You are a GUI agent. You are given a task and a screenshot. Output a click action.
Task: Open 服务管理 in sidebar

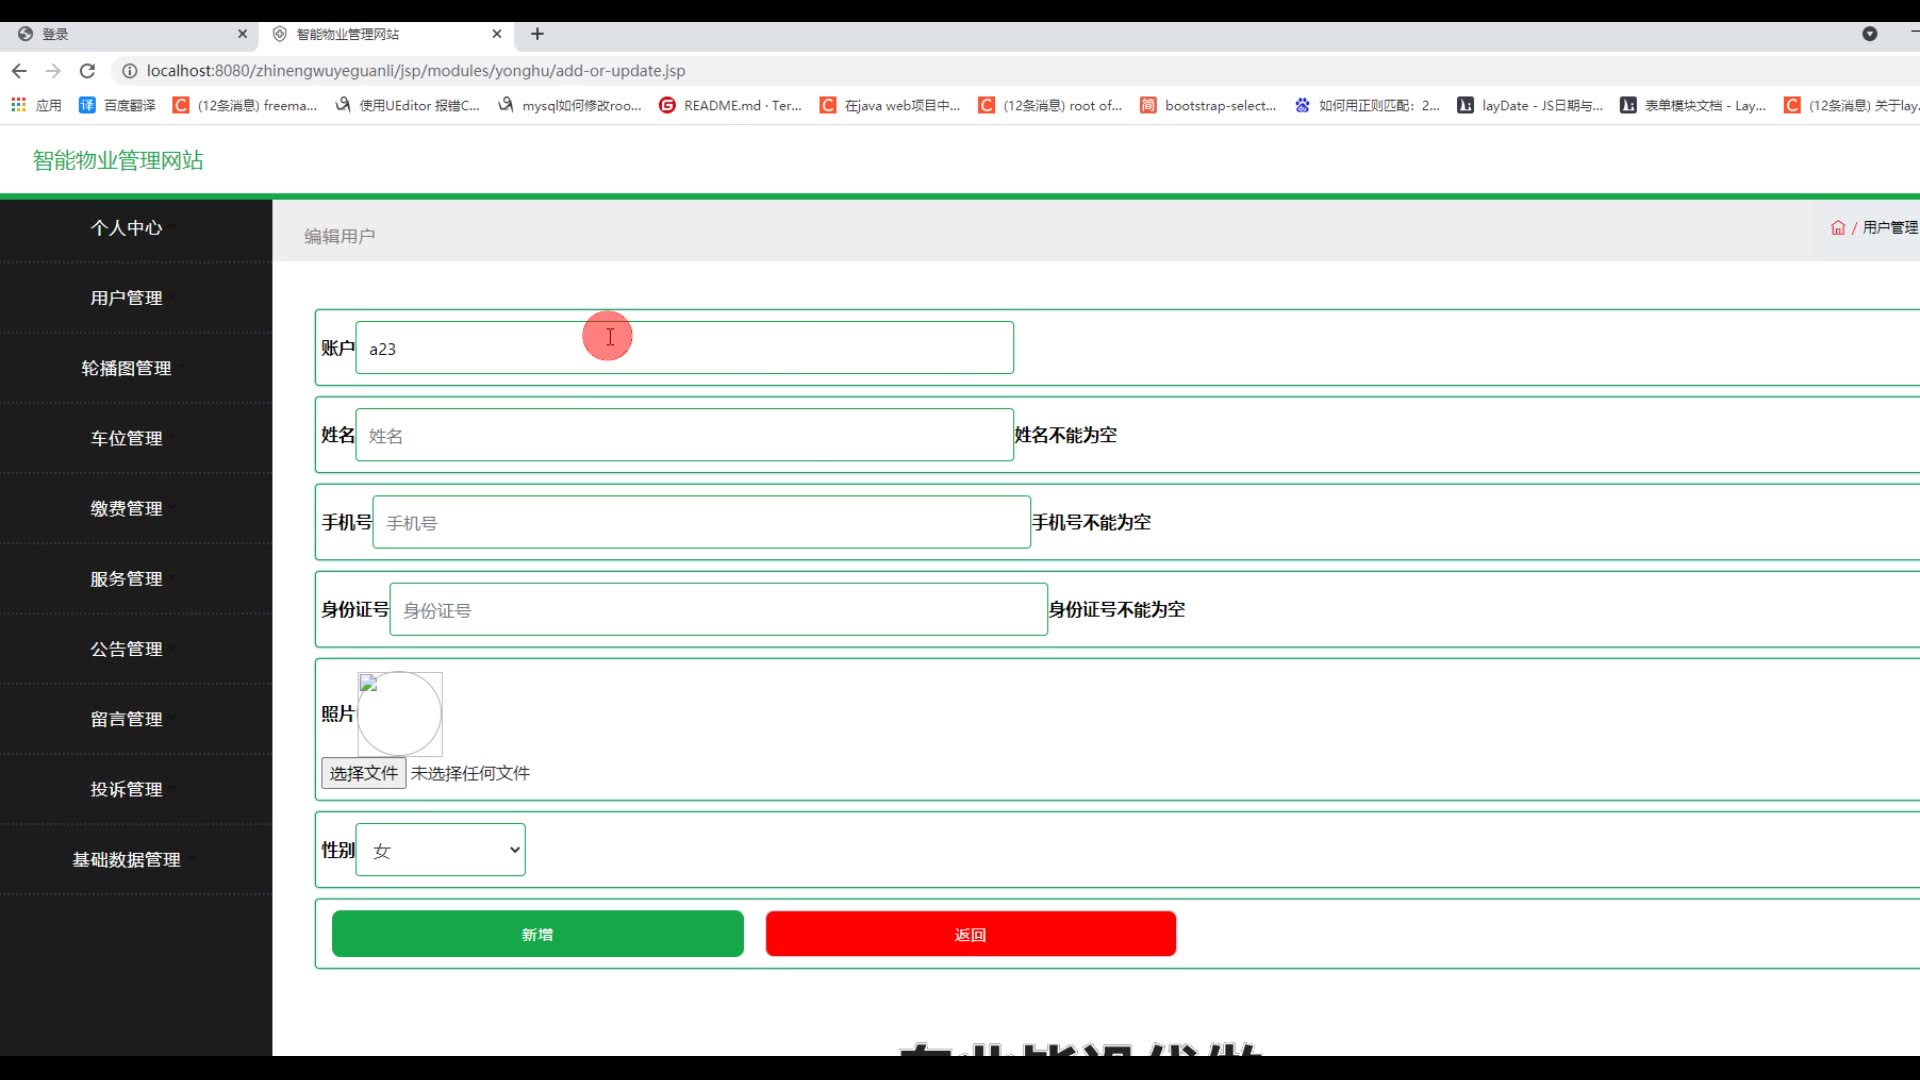click(x=127, y=579)
